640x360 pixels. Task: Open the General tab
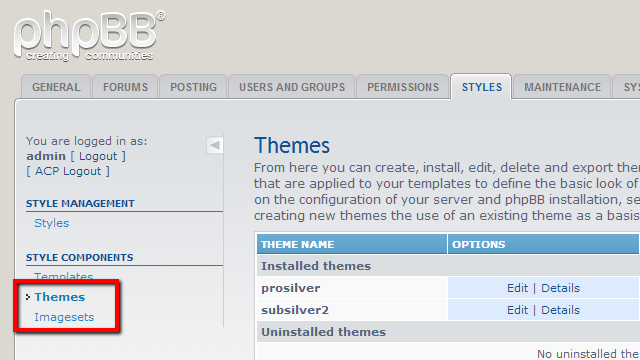[56, 87]
